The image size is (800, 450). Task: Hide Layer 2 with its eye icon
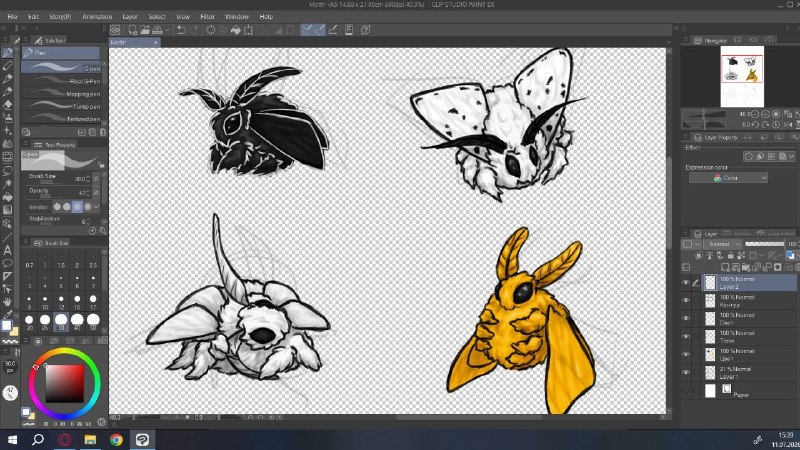tap(686, 283)
